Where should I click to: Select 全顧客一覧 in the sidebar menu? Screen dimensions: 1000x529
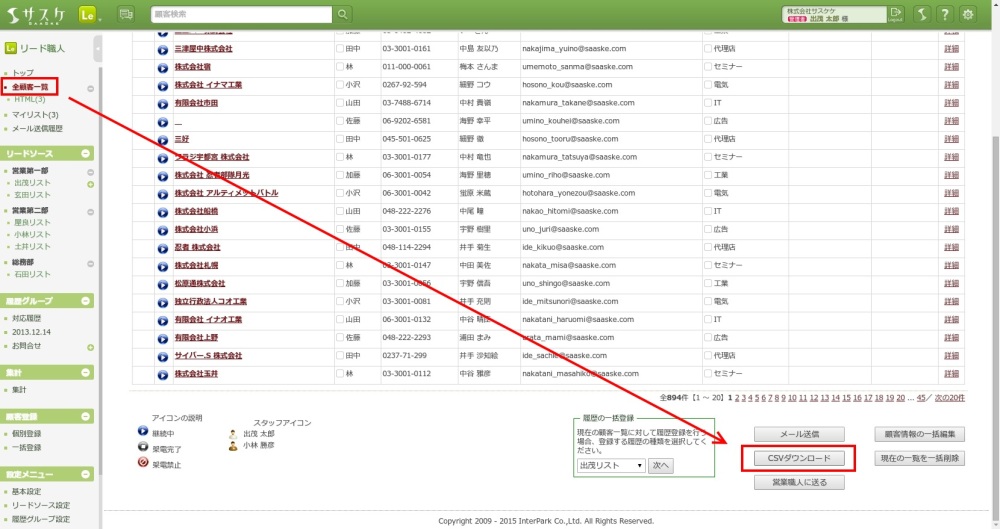coord(30,87)
